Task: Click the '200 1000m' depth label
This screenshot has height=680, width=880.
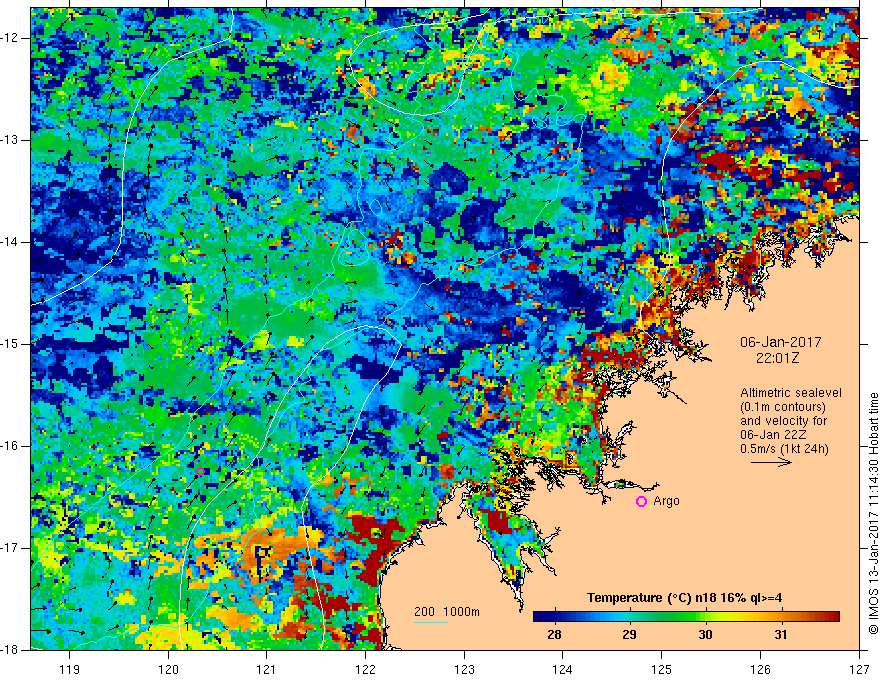Action: [x=447, y=612]
